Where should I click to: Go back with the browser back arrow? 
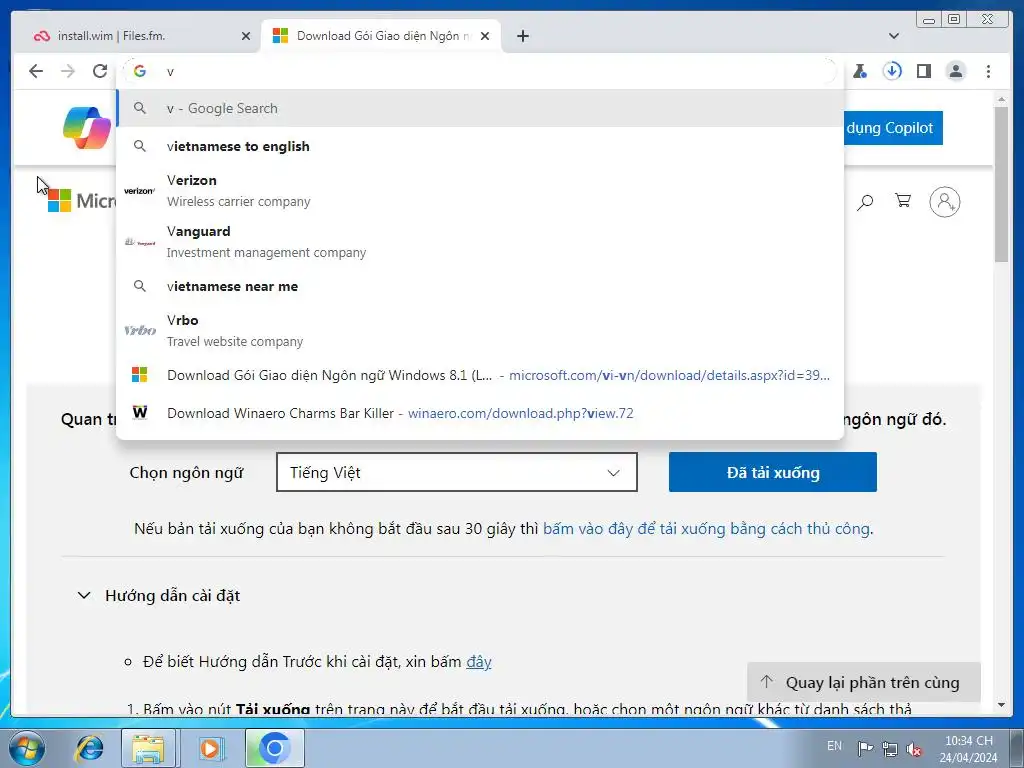click(x=36, y=71)
